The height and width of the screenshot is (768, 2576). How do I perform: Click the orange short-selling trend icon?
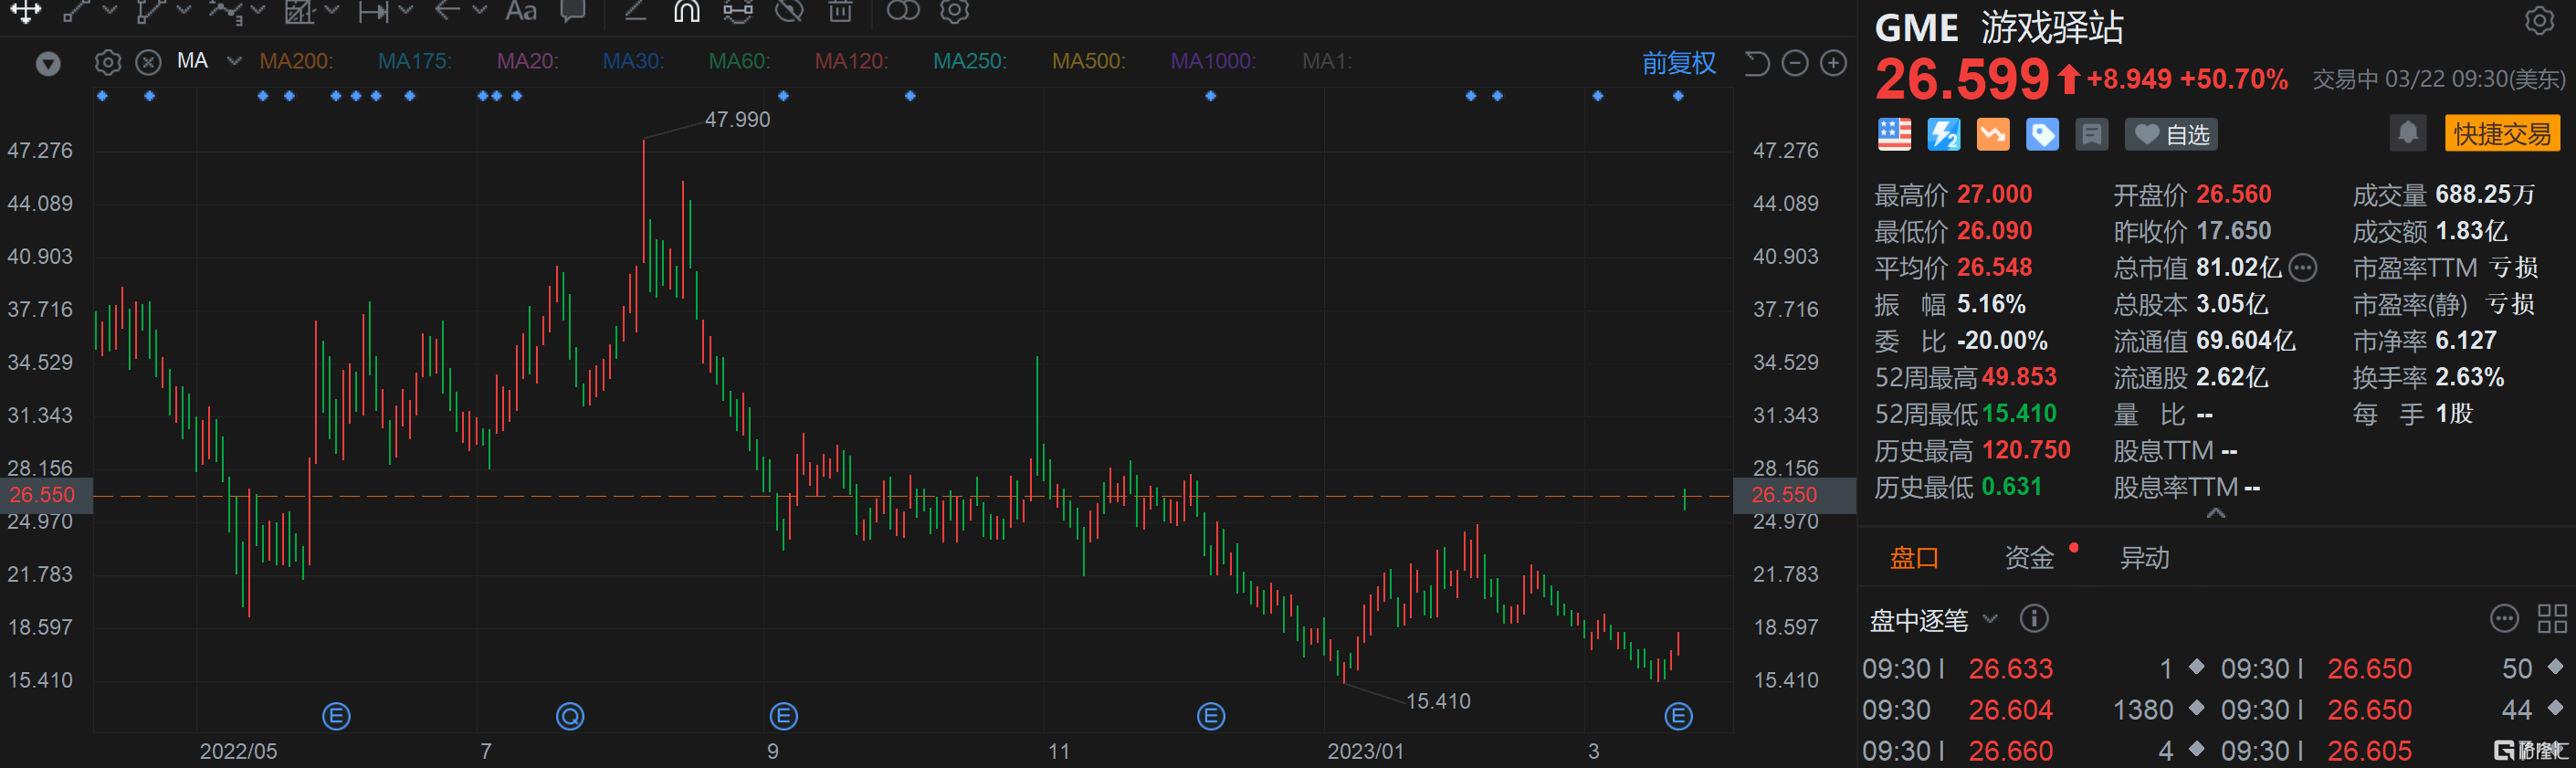pyautogui.click(x=1993, y=134)
